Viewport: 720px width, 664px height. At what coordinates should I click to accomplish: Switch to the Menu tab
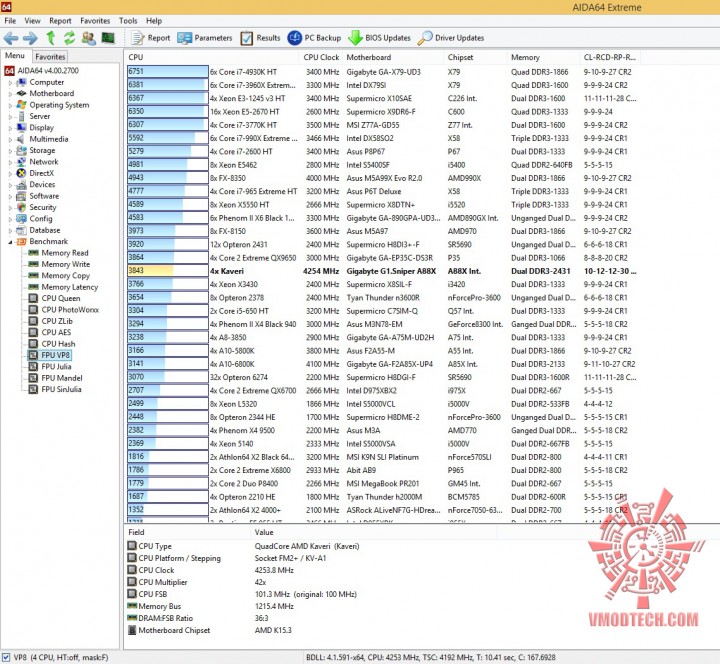tap(15, 56)
